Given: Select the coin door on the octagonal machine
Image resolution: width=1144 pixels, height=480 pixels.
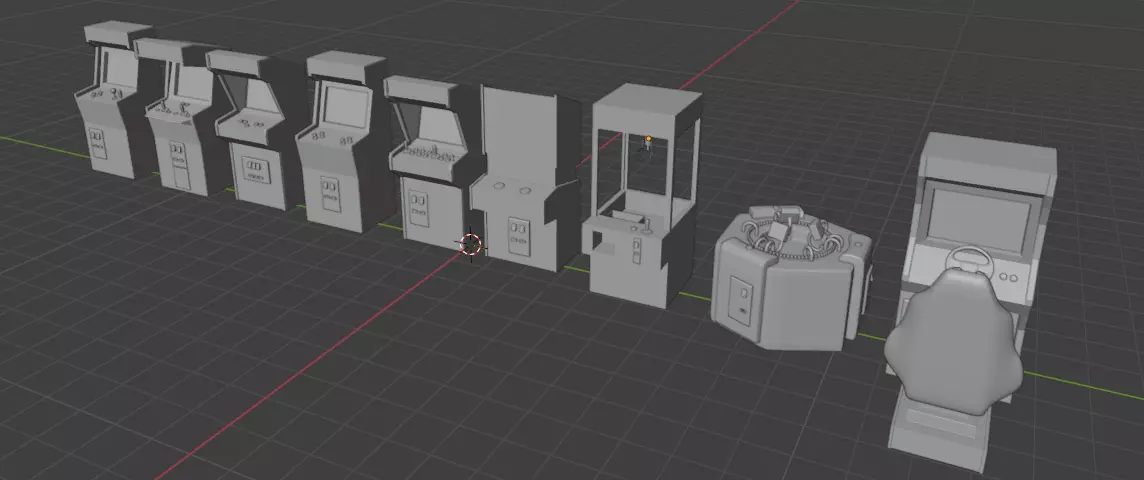Looking at the screenshot, I should [743, 302].
